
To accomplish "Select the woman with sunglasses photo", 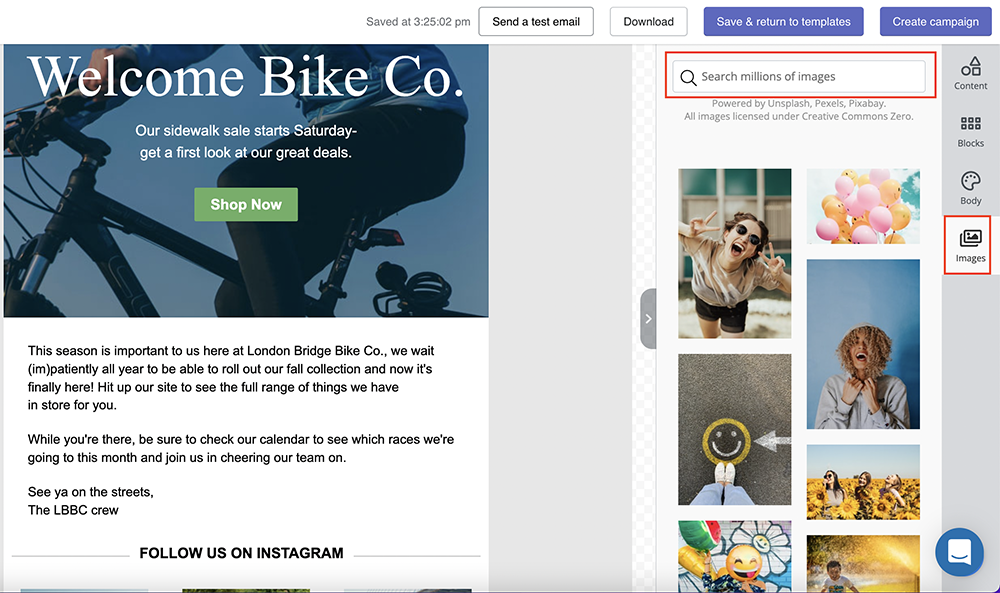I will tap(735, 253).
